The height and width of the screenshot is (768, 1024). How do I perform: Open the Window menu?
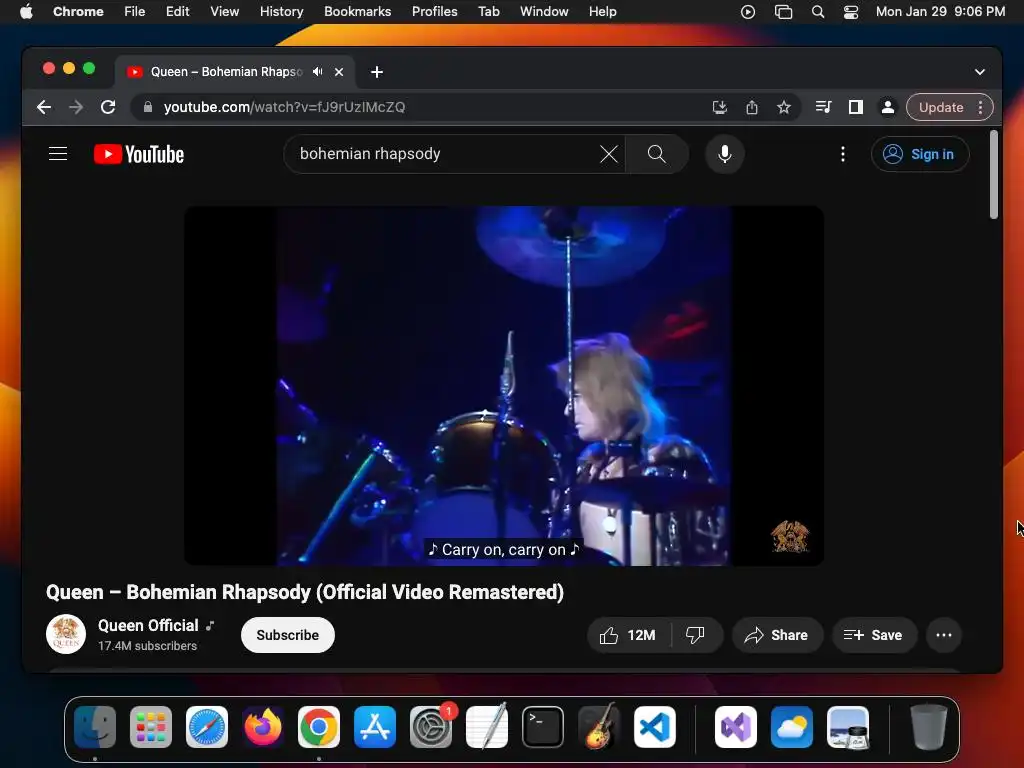(544, 11)
